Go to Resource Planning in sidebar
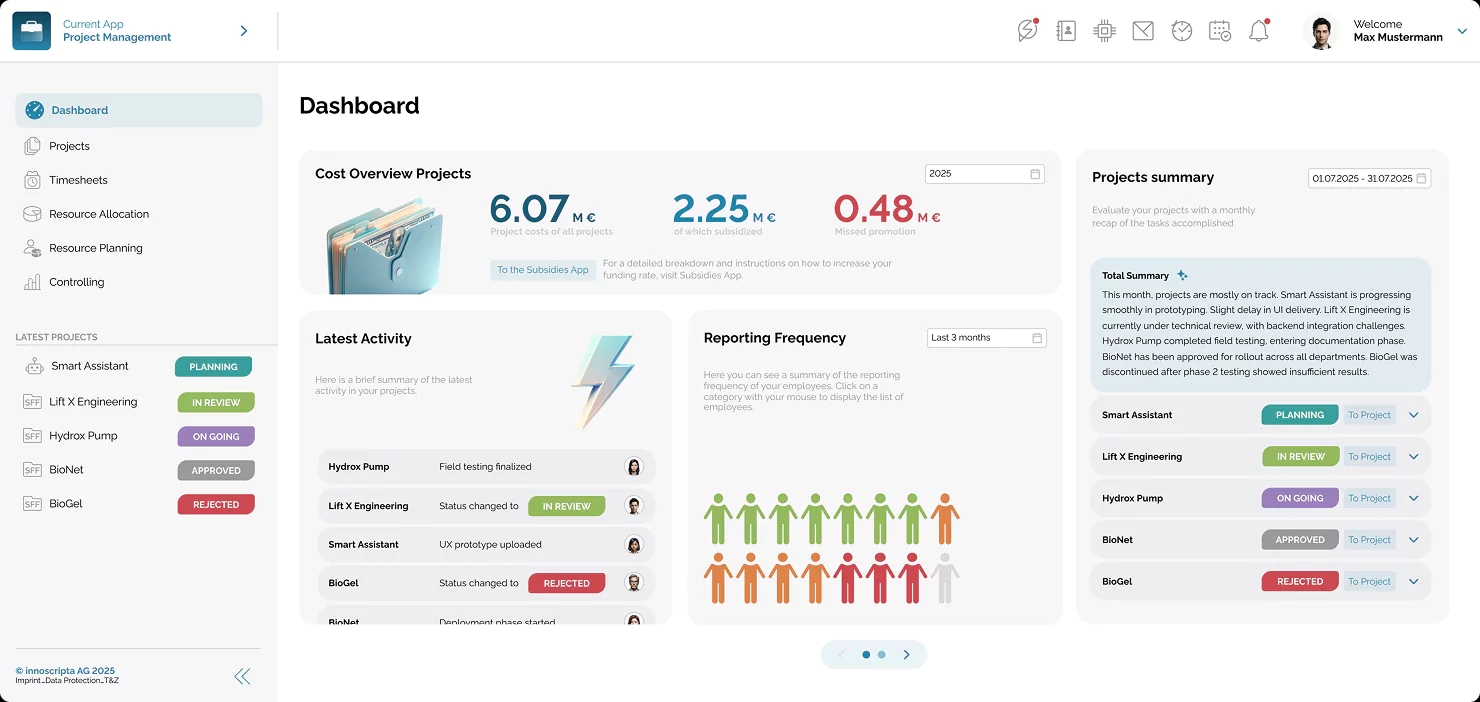Screen dimensions: 1480x702 coord(96,248)
